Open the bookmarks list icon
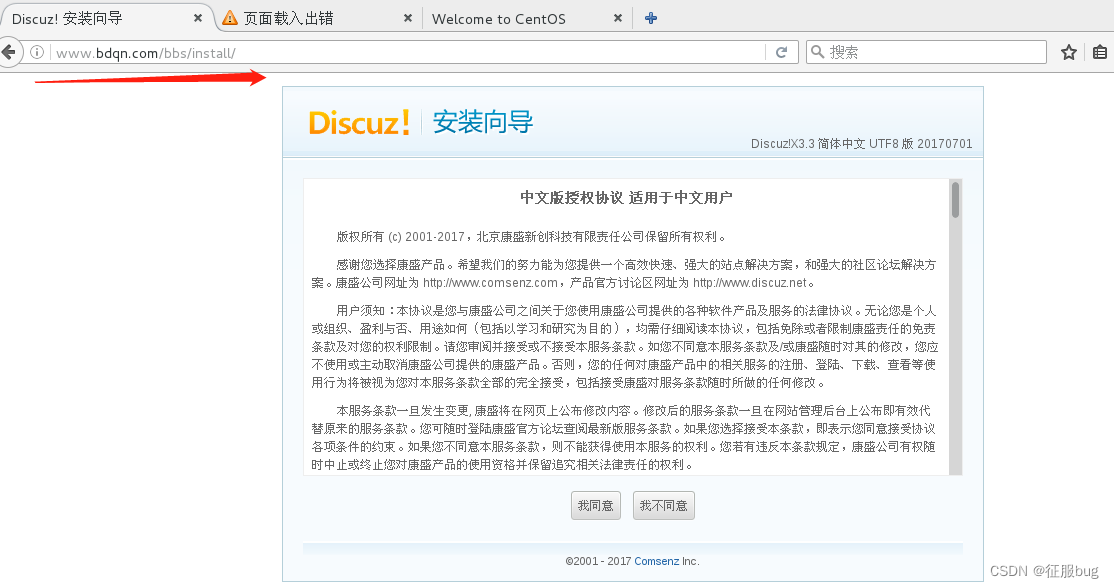Screen dimensions: 1114x588 click(x=1100, y=52)
